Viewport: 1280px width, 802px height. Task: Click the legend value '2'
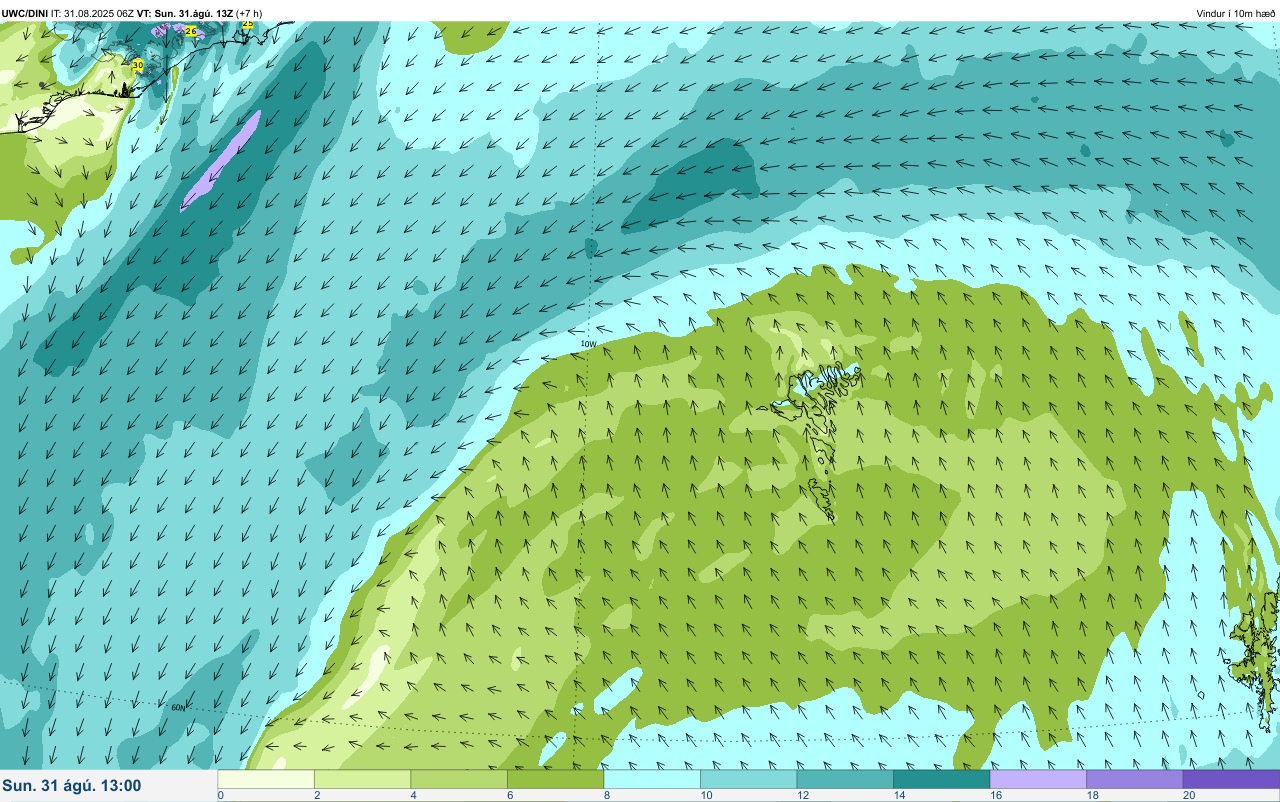315,795
